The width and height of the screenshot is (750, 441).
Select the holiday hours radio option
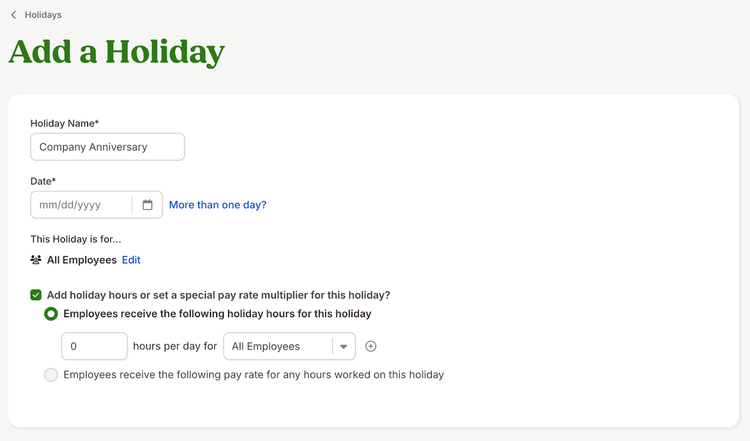pyautogui.click(x=51, y=314)
